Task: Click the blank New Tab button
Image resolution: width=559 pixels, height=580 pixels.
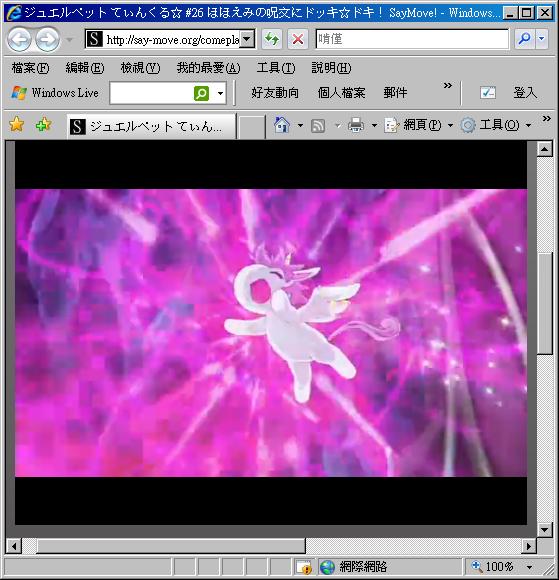Action: coord(252,127)
